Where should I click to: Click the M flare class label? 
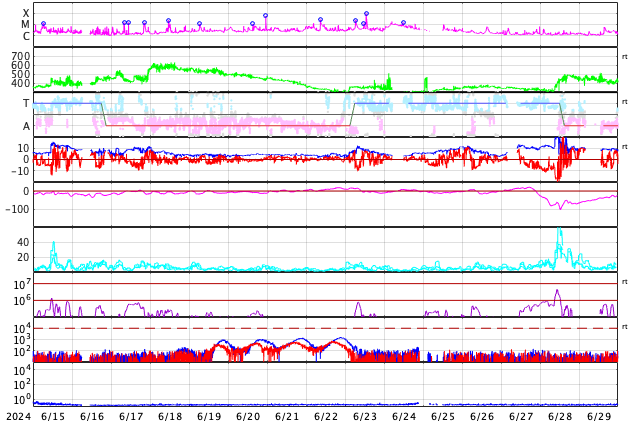[25, 25]
